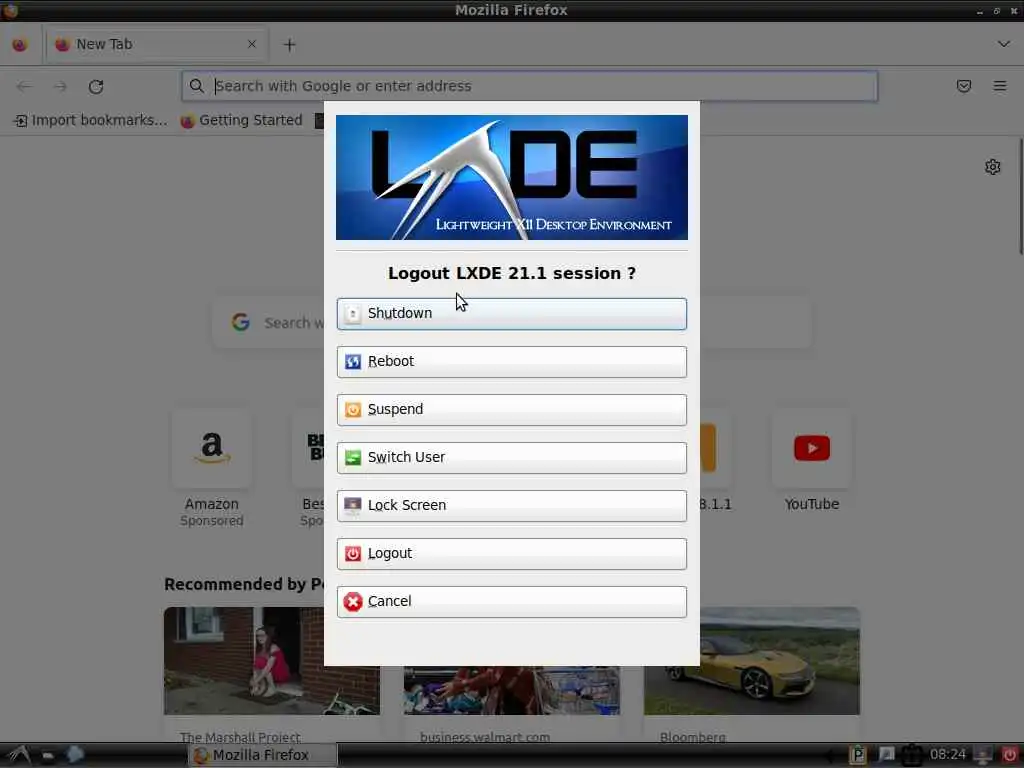1024x768 pixels.
Task: Click the forward arrow in Firefox
Action: click(x=60, y=86)
